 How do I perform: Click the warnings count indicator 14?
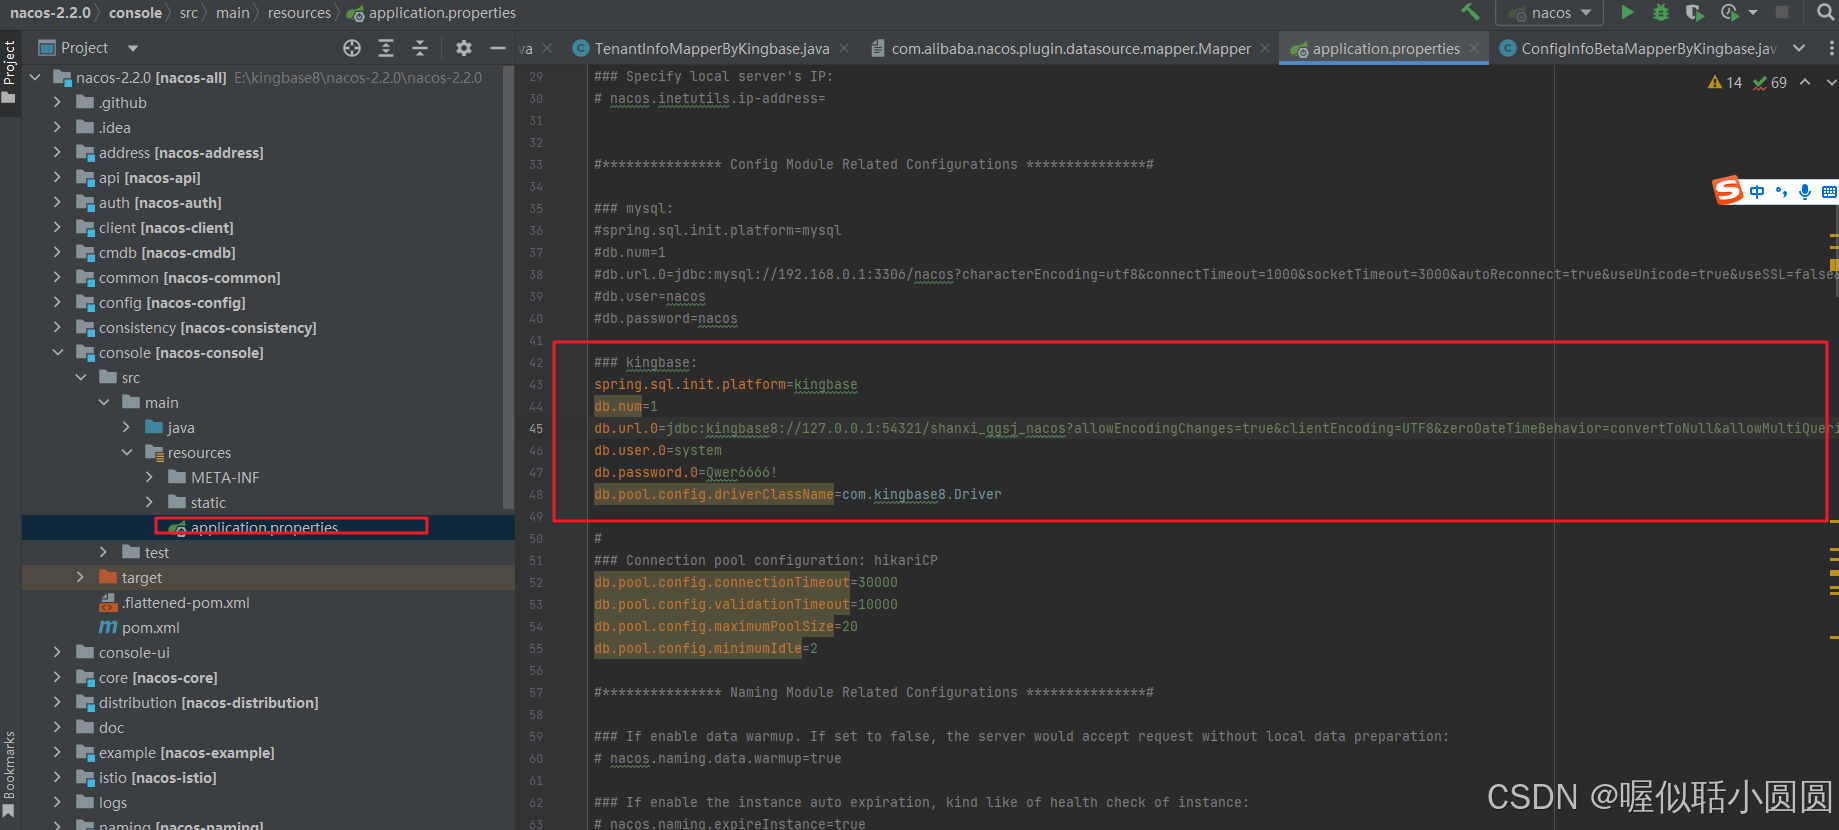pyautogui.click(x=1725, y=82)
